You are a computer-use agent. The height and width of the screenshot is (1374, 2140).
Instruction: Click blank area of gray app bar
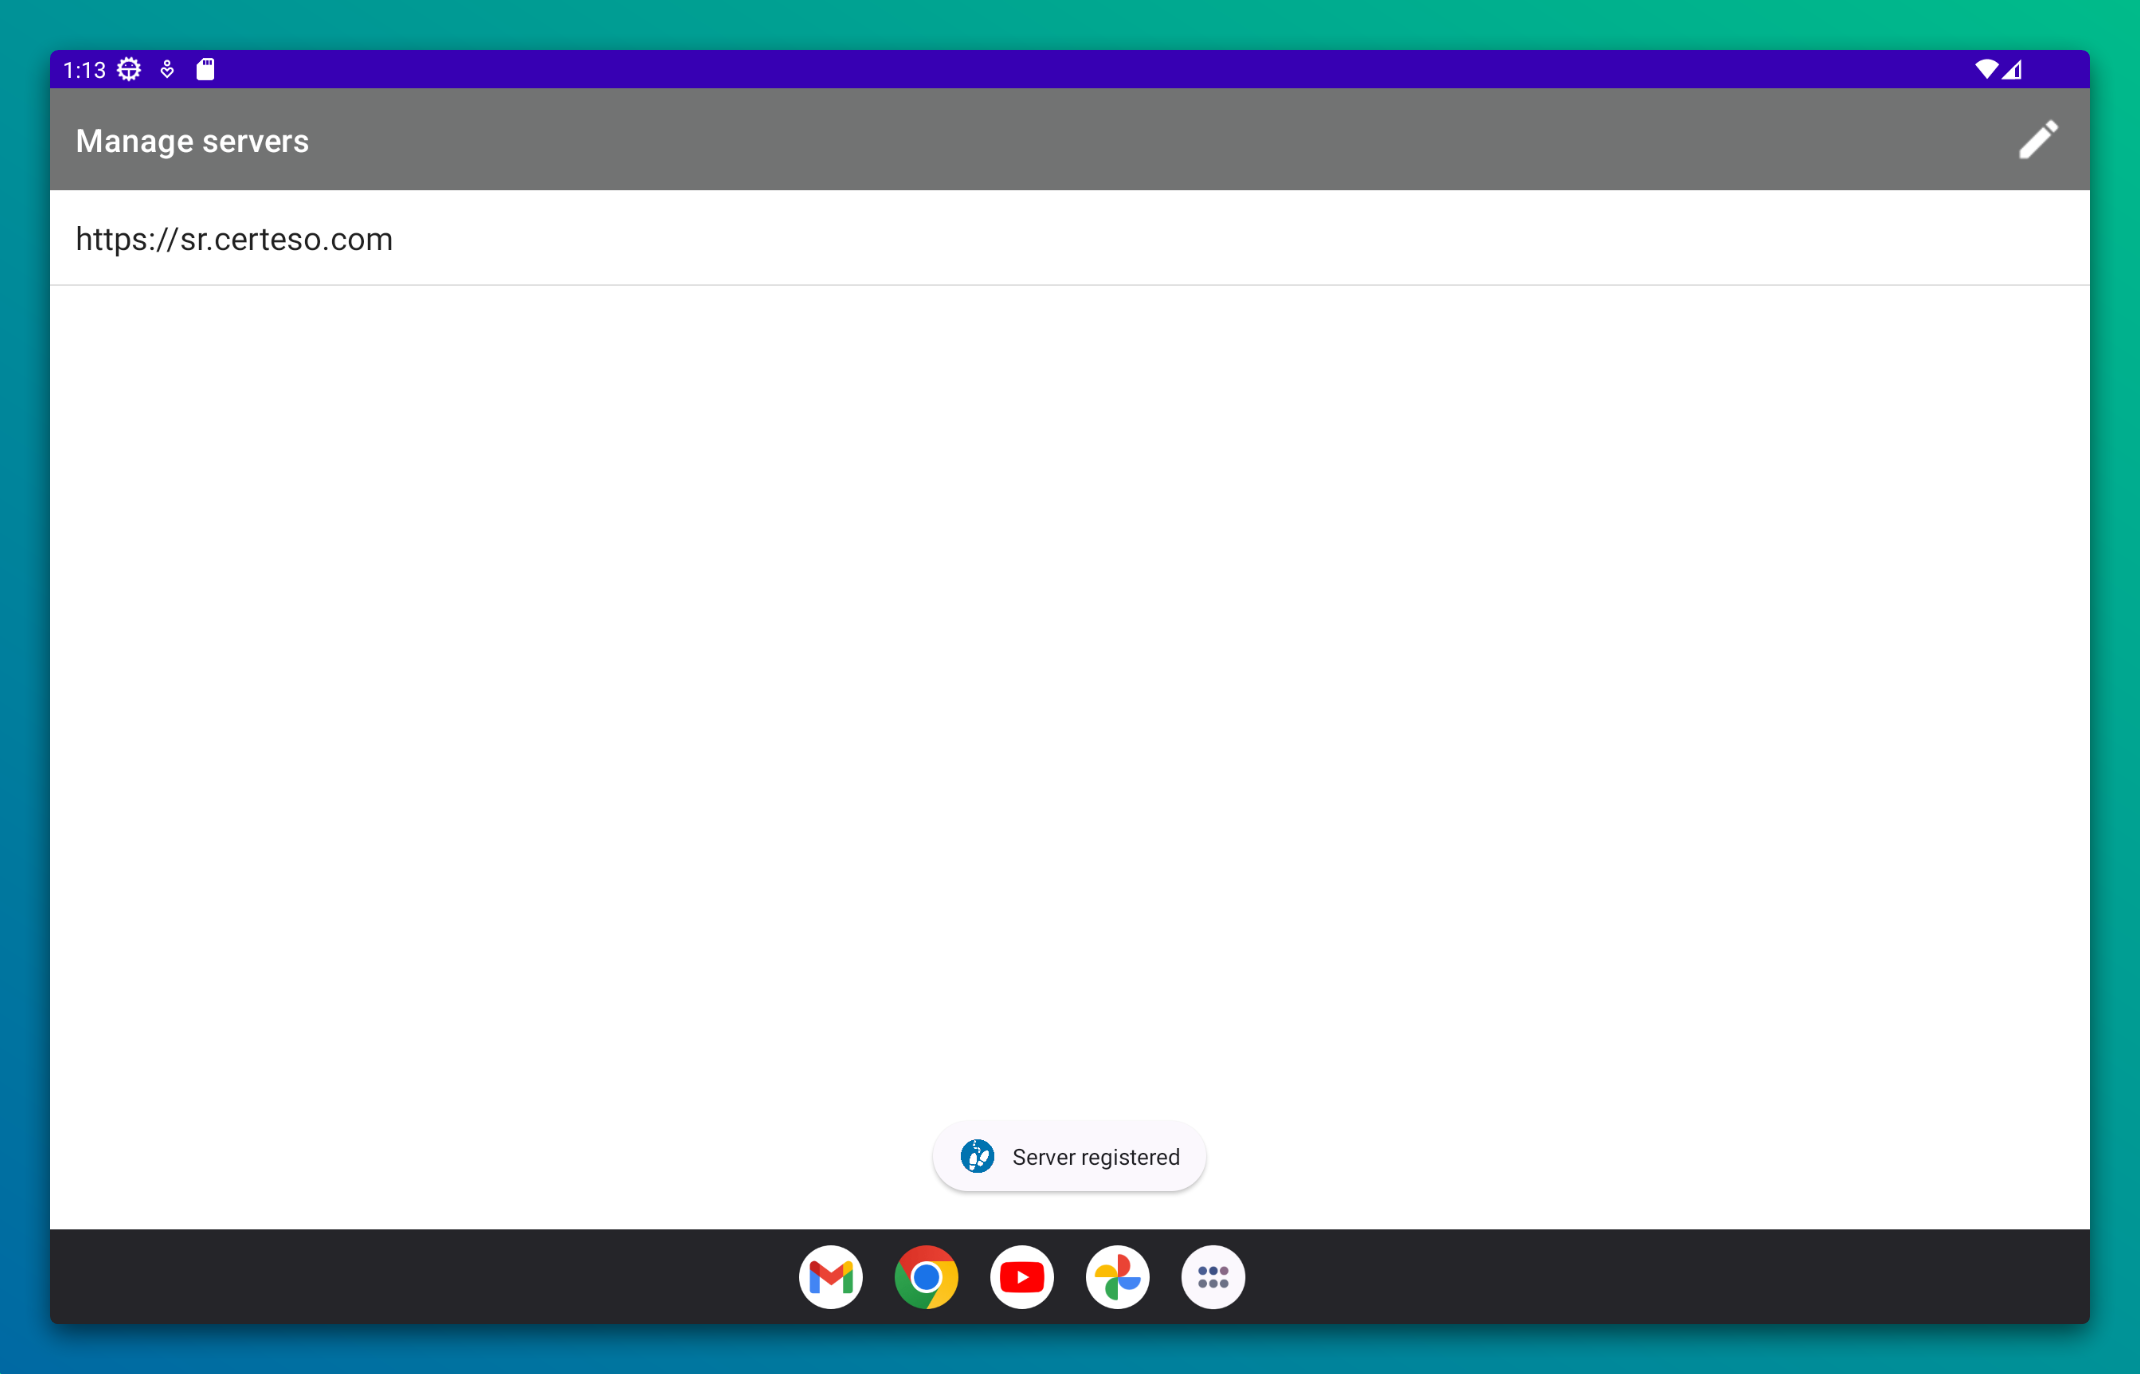coord(1100,140)
